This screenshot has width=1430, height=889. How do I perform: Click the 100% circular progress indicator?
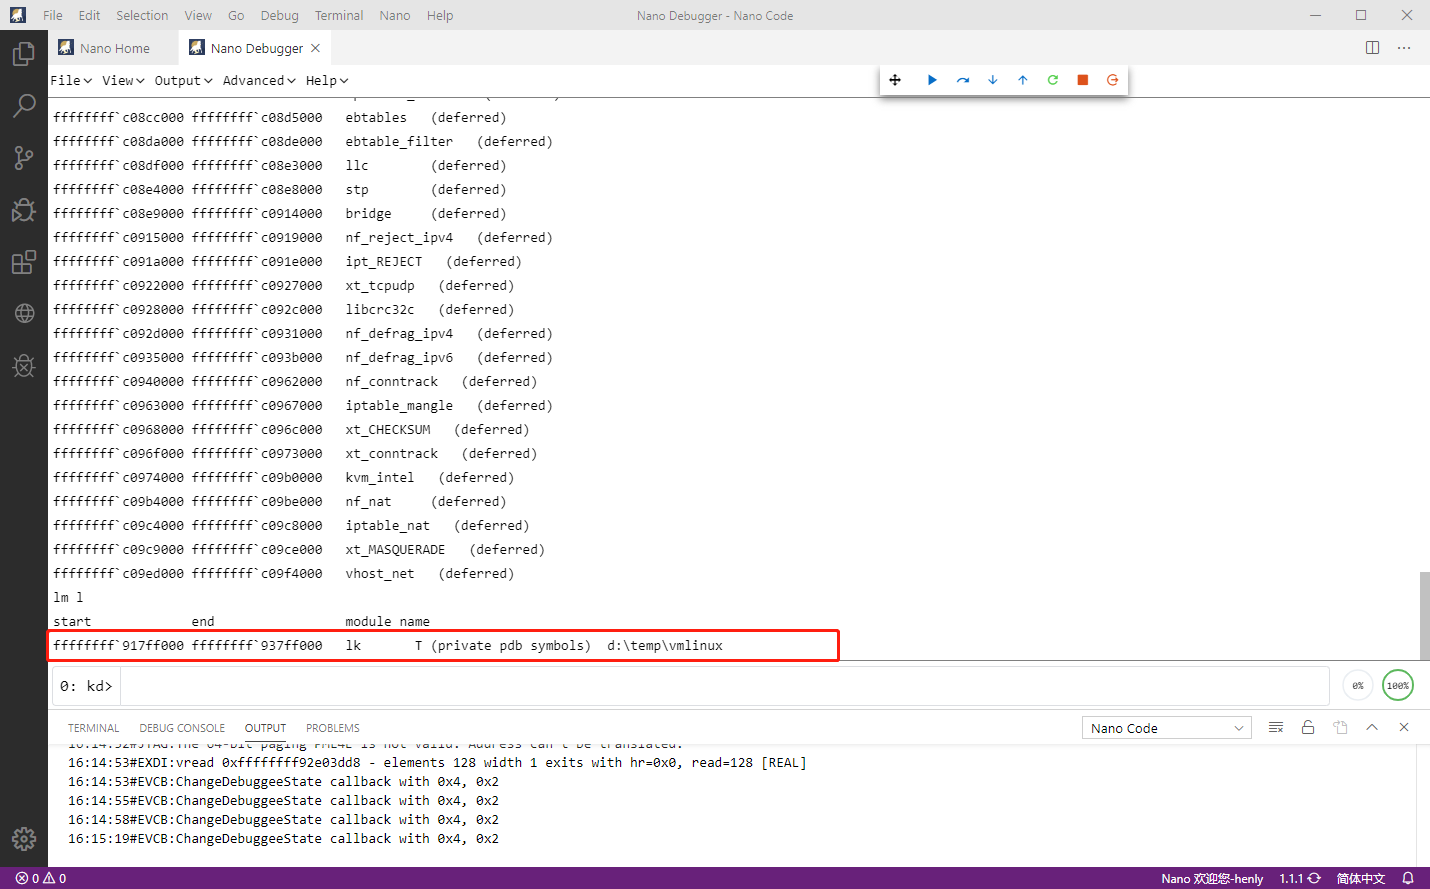(1398, 685)
